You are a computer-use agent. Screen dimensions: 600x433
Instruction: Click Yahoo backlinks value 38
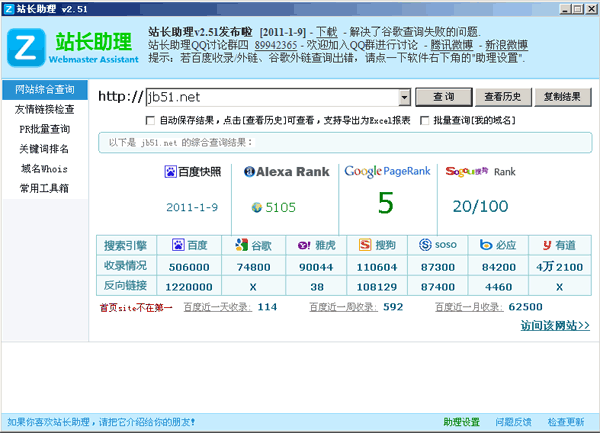click(x=317, y=287)
